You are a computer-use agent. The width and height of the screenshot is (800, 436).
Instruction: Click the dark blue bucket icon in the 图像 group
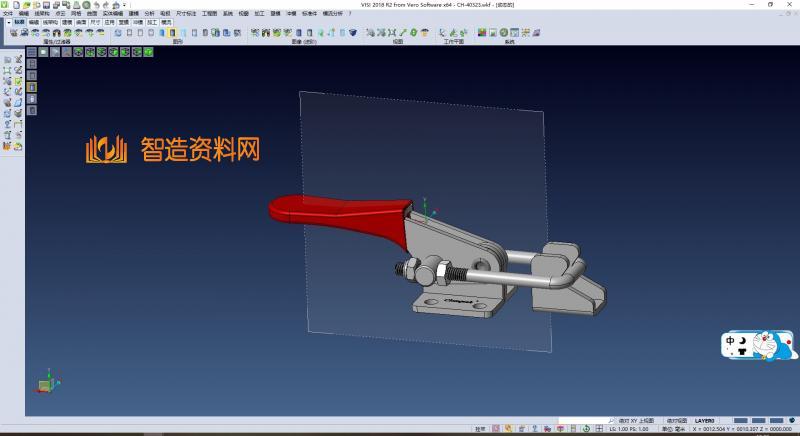353,33
